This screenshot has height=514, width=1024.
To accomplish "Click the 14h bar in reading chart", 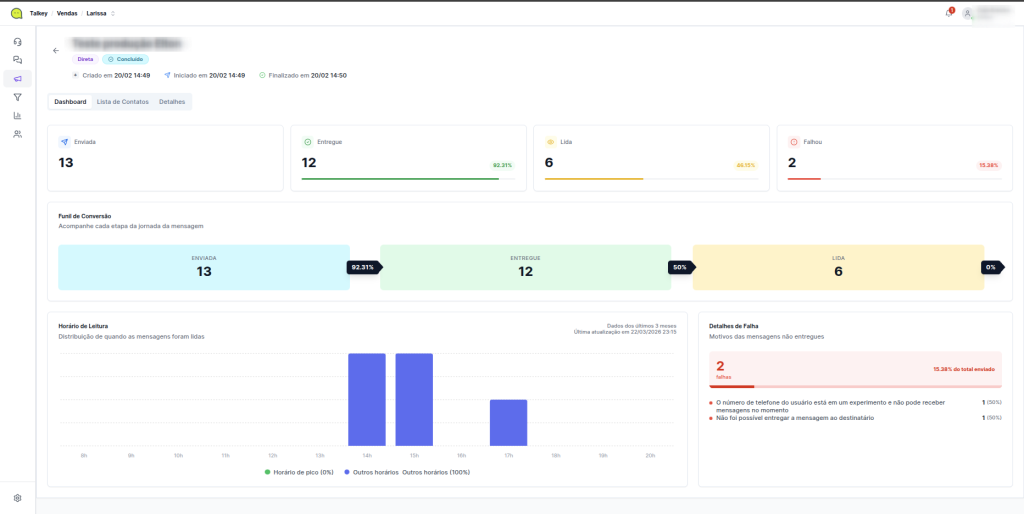I will 366,399.
